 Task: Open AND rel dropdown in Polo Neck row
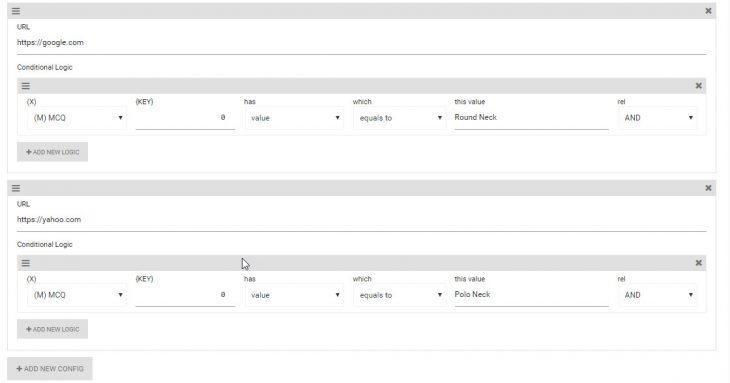coord(658,295)
